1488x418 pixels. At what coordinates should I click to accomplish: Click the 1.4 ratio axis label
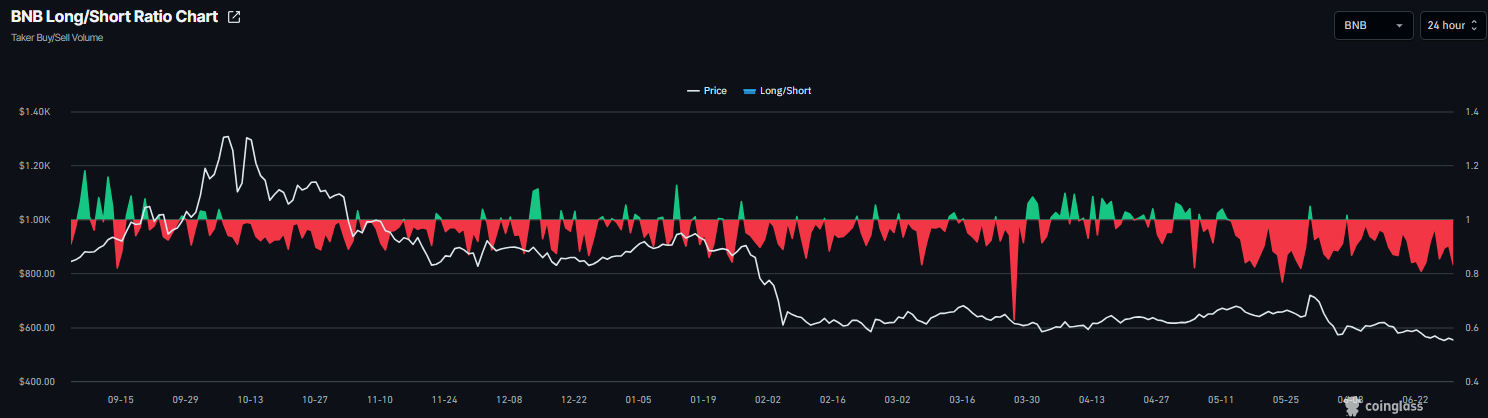pyautogui.click(x=1472, y=112)
